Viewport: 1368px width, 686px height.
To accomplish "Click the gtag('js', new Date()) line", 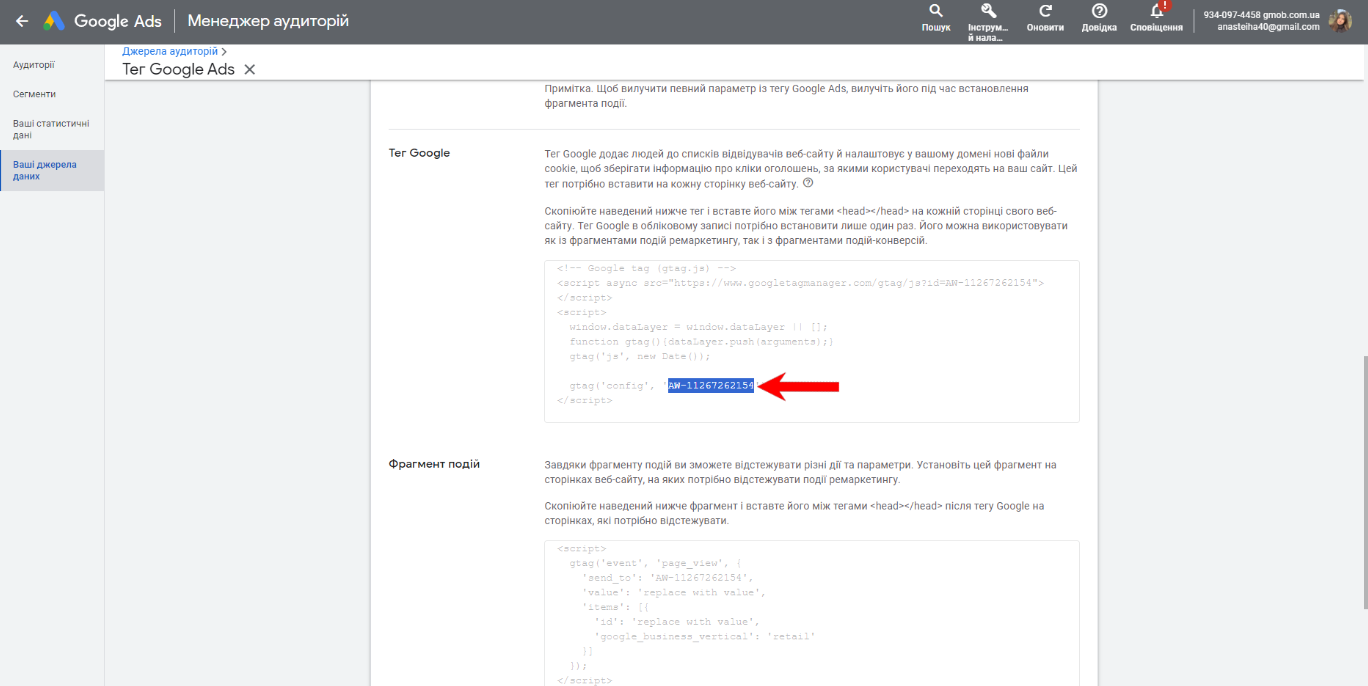I will coord(640,356).
